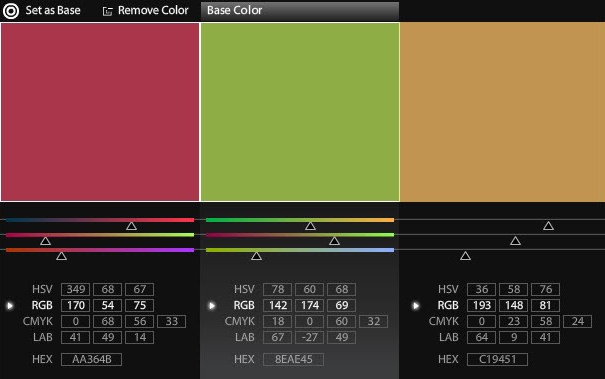Click the RGB field showing 193
The image size is (605, 379).
pos(481,305)
